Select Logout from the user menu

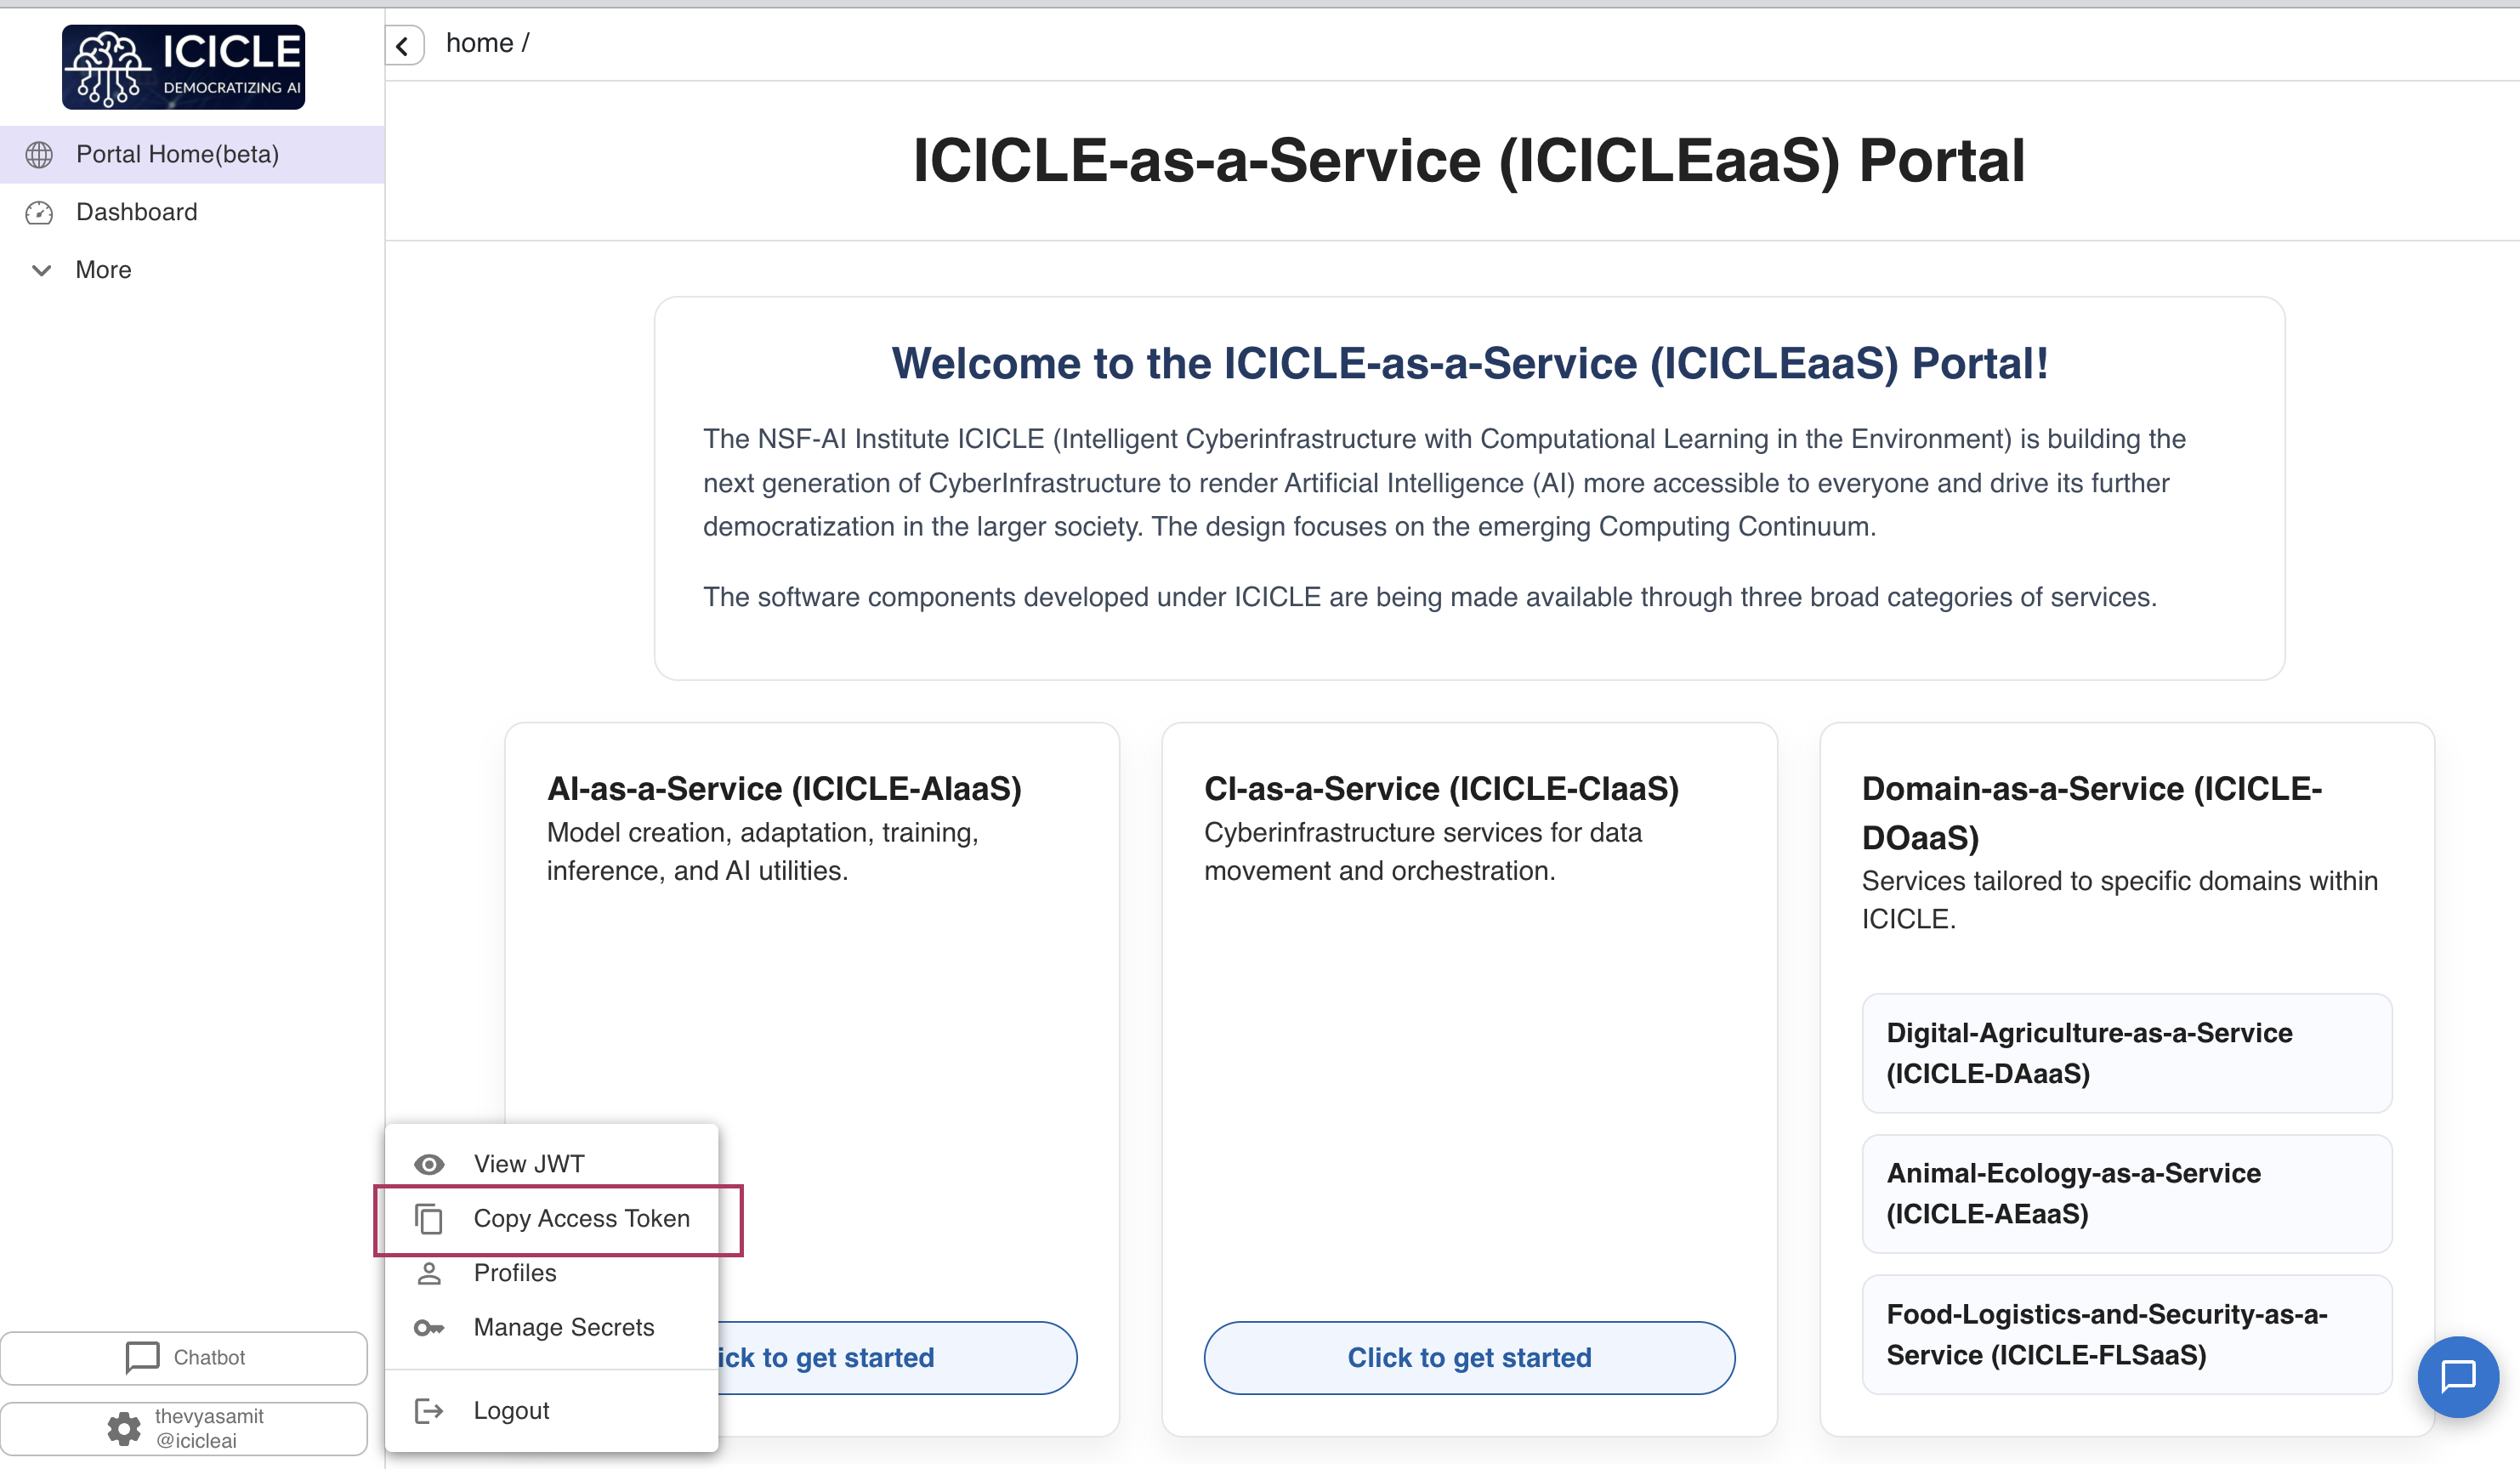pos(551,1411)
